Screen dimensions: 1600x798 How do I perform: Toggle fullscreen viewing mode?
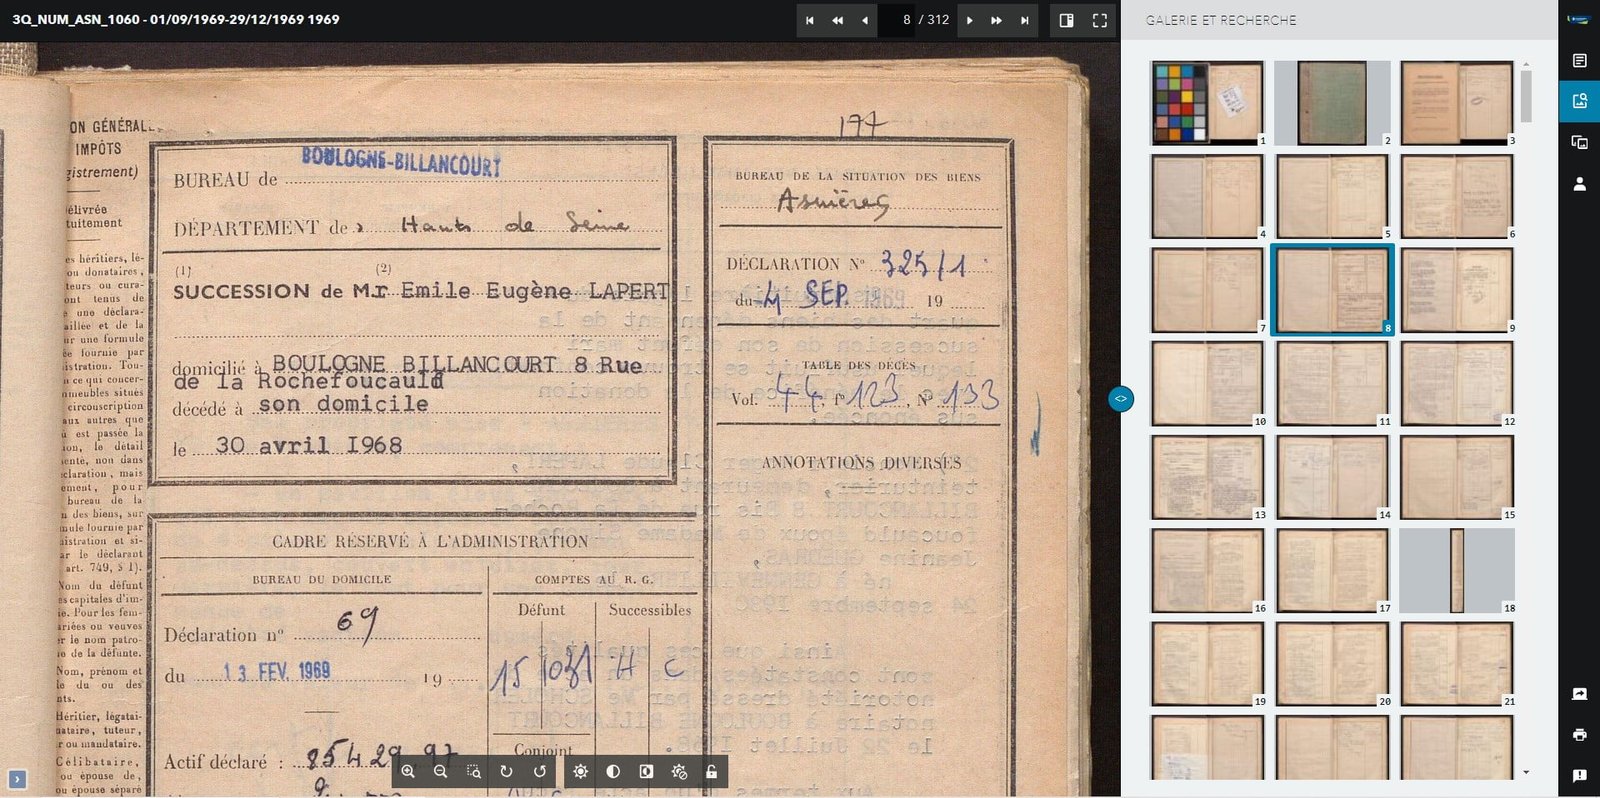coord(1100,20)
